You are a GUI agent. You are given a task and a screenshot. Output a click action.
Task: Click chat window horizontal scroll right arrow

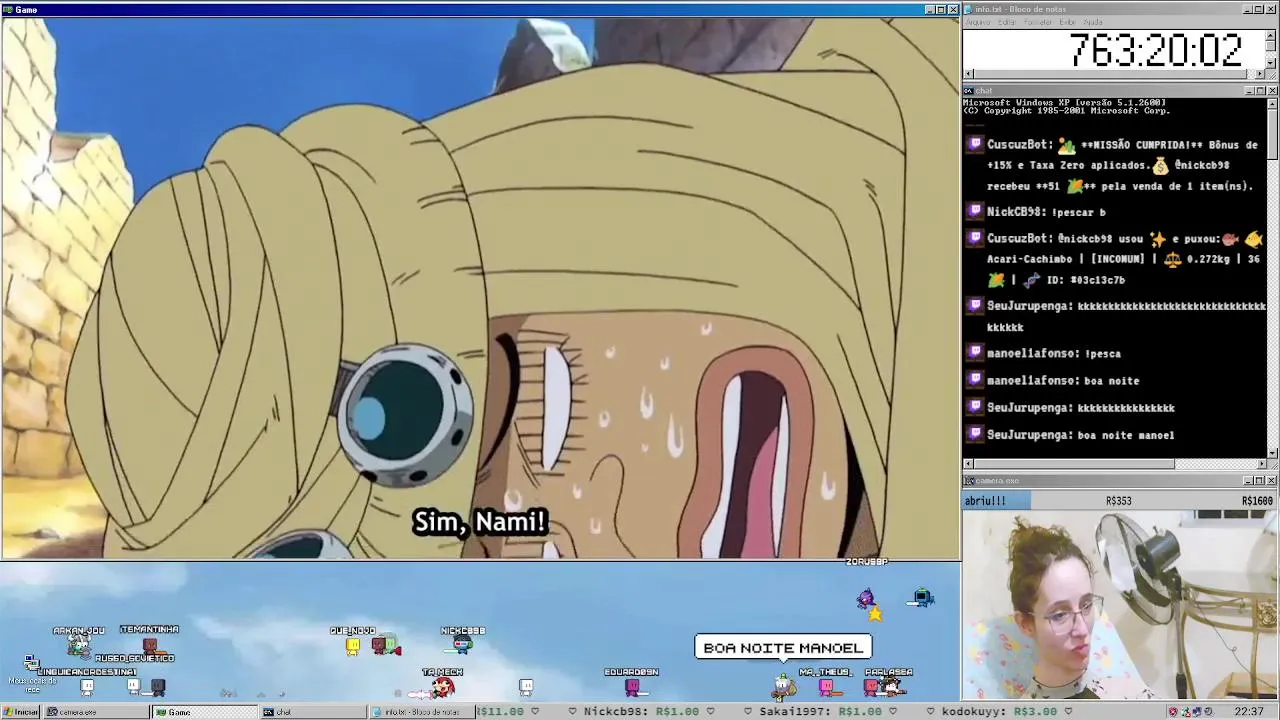tap(1260, 464)
